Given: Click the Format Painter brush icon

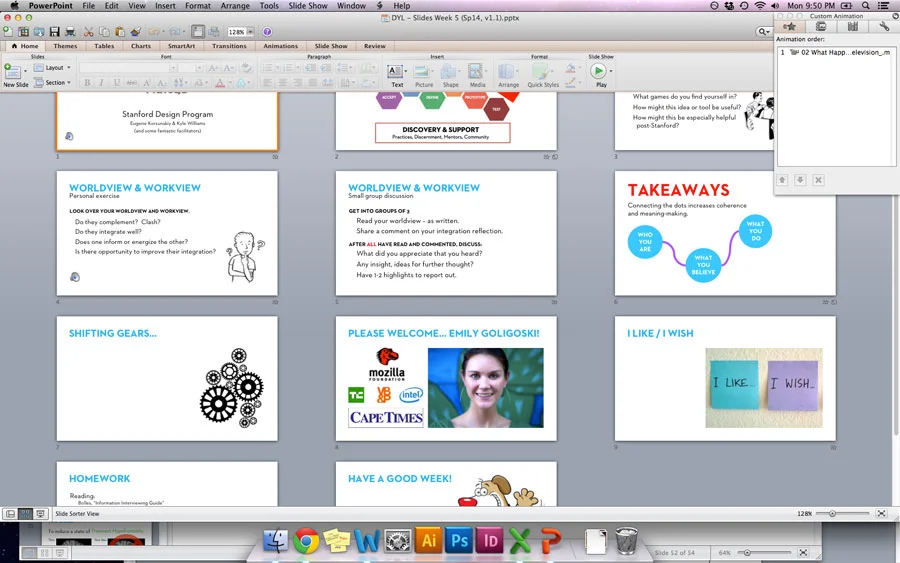Looking at the screenshot, I should (x=135, y=32).
